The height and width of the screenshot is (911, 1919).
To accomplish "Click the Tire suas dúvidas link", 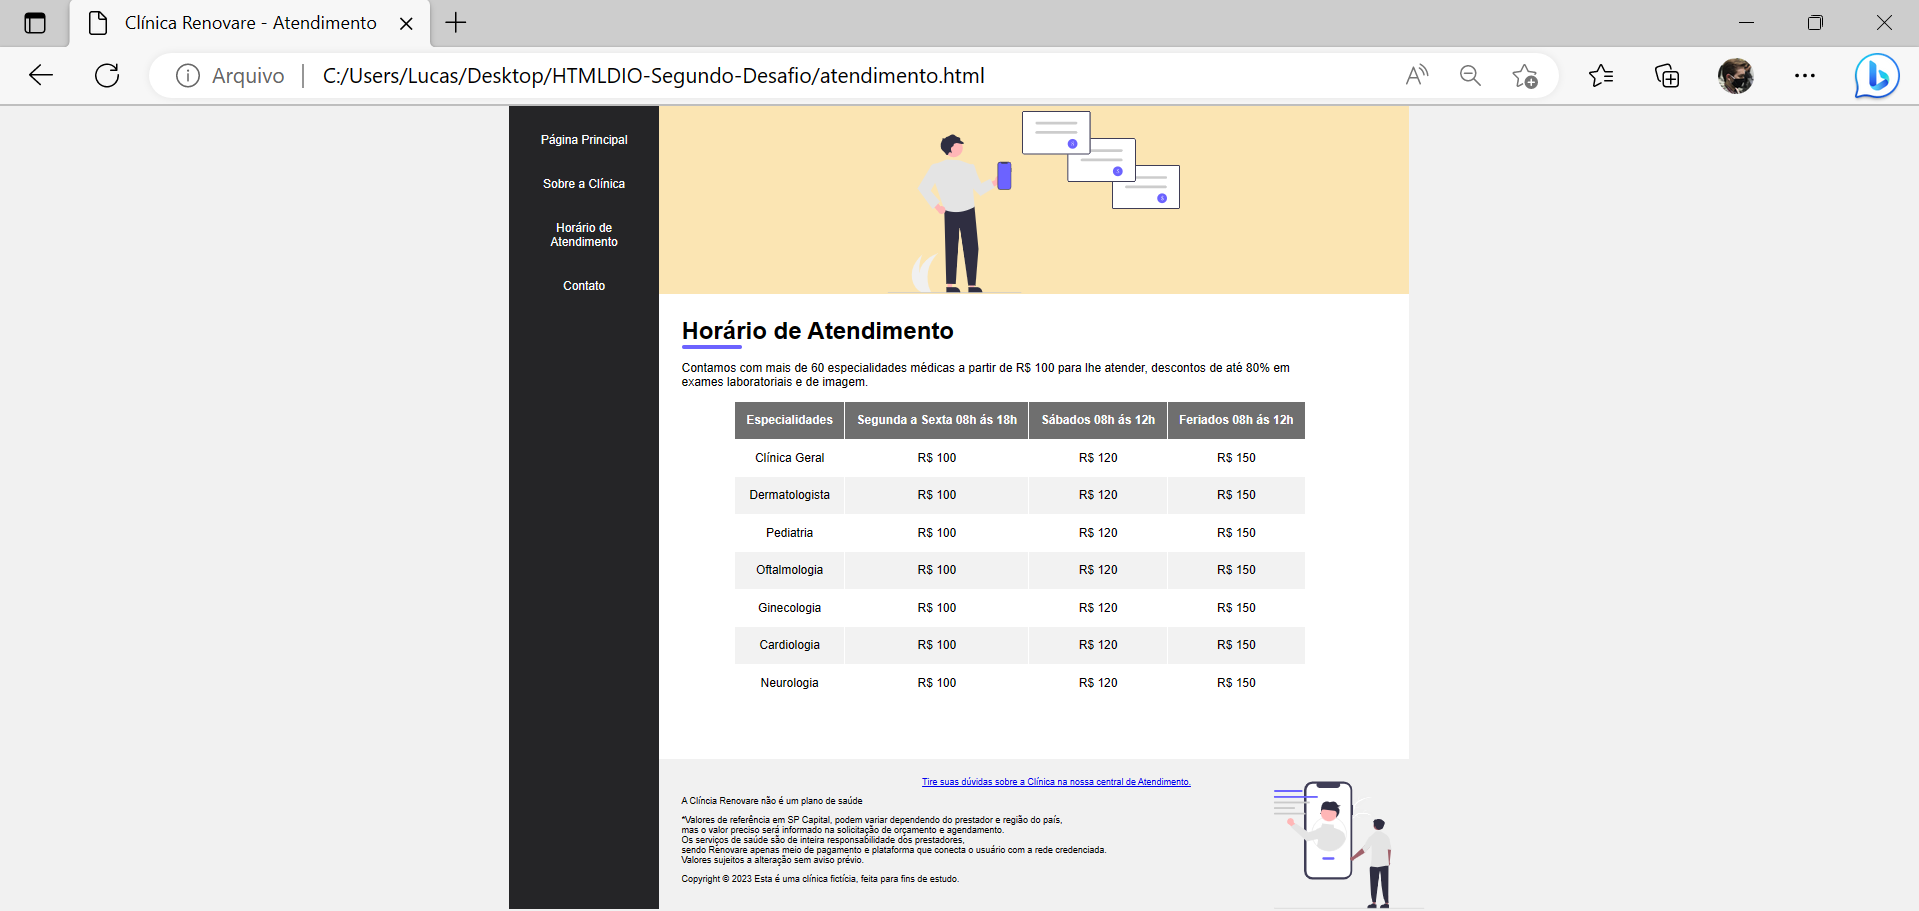I will 1055,781.
